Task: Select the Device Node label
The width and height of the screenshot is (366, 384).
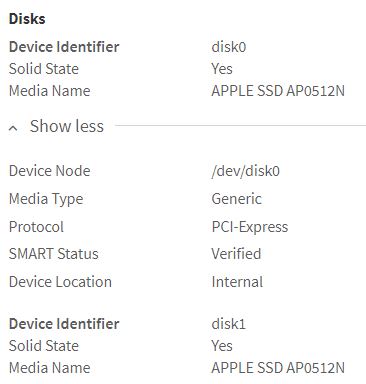Action: [49, 171]
